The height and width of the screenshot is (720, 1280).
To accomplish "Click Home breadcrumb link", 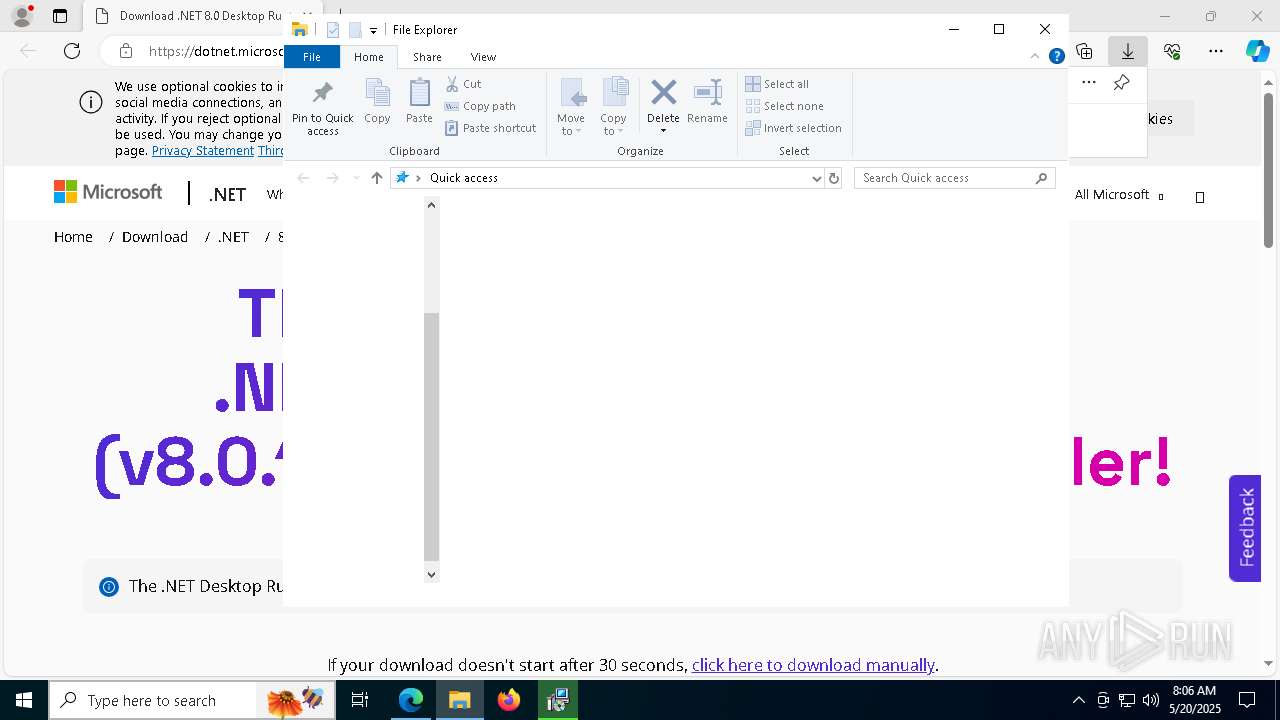I will [73, 237].
